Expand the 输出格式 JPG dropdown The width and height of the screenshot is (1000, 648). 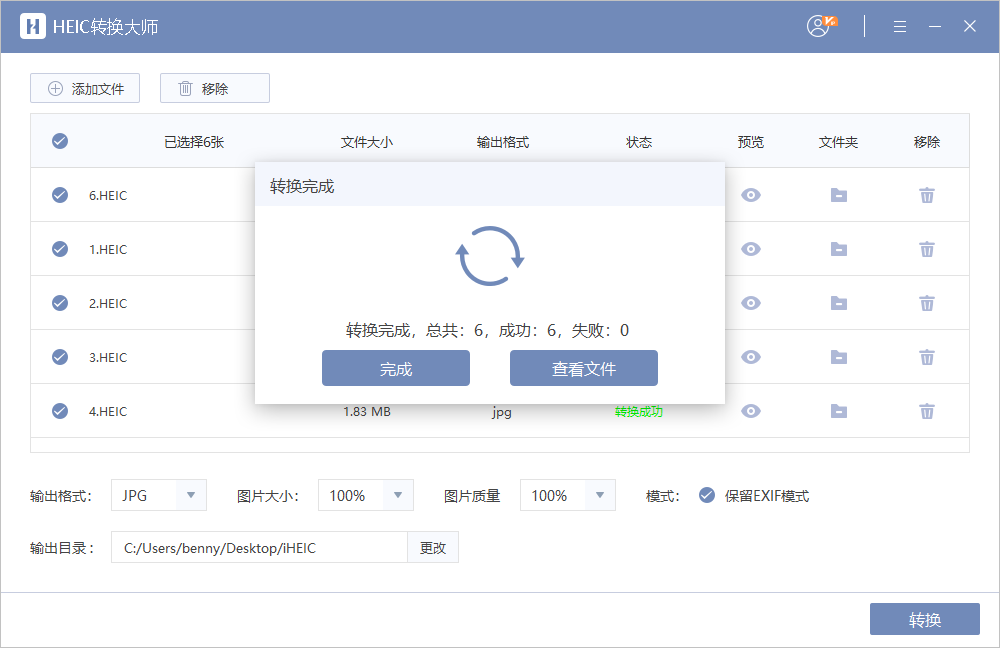point(190,495)
